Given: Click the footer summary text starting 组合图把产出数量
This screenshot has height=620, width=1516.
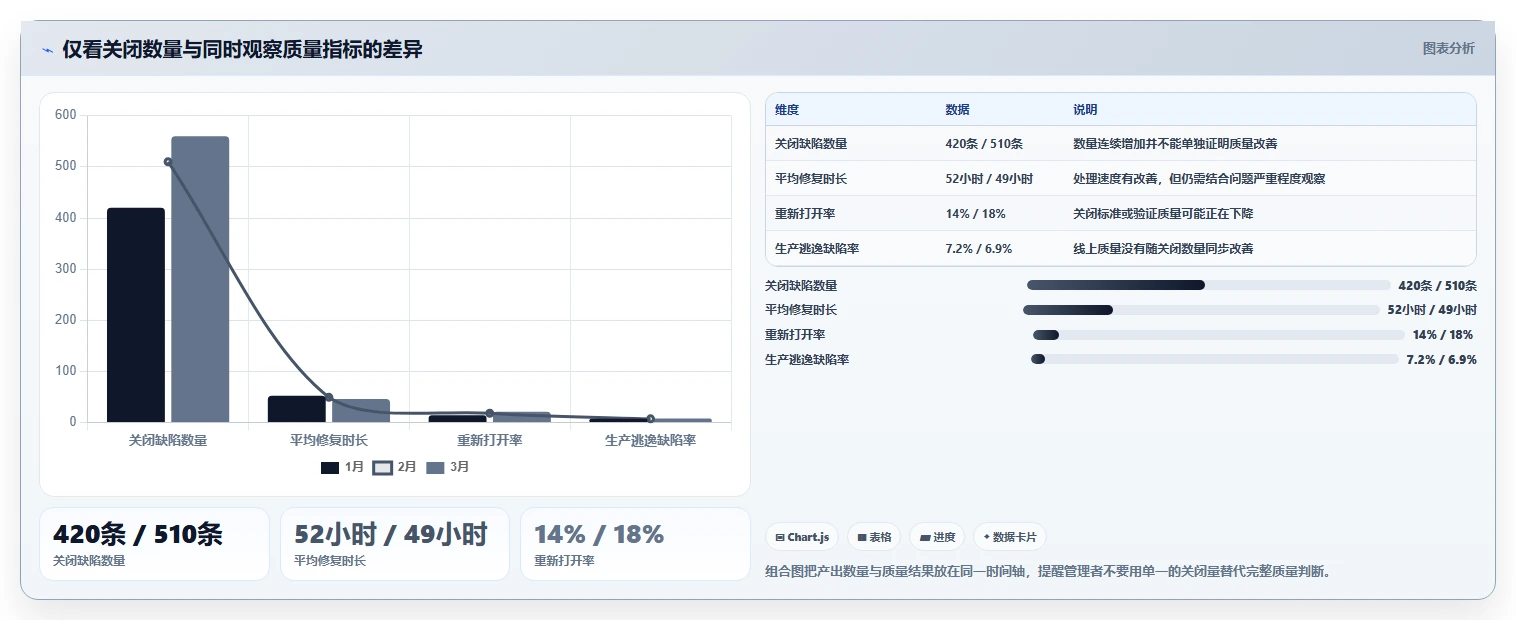Looking at the screenshot, I should (x=1047, y=572).
